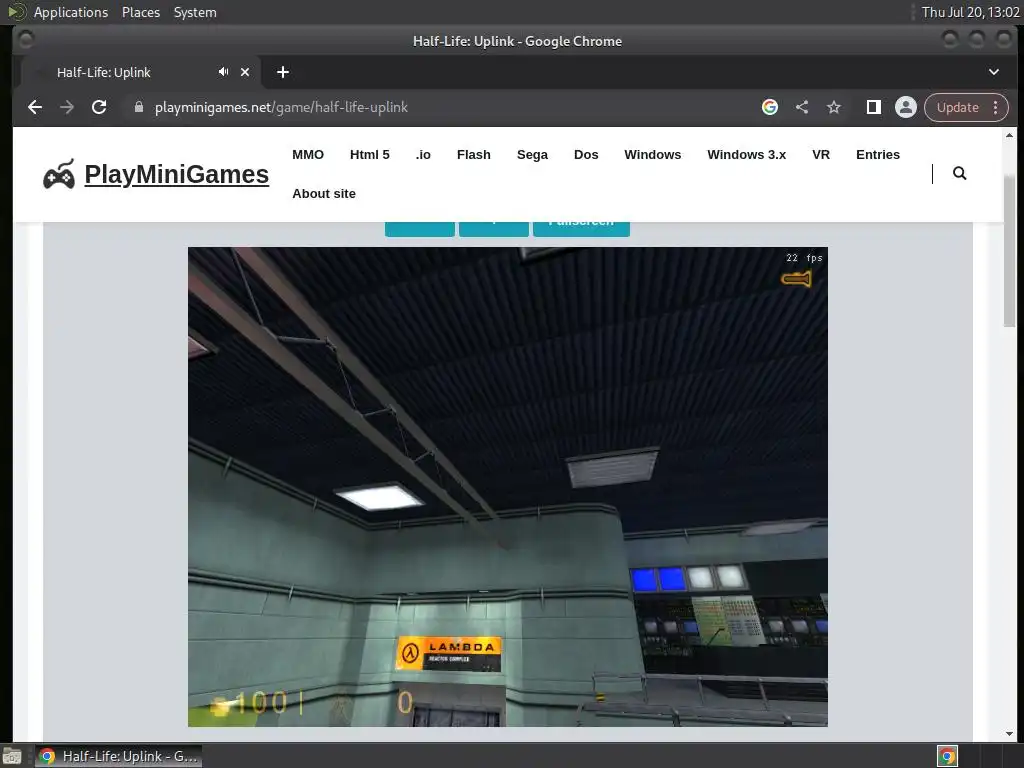
Task: Open the site search magnifier icon
Action: [959, 173]
